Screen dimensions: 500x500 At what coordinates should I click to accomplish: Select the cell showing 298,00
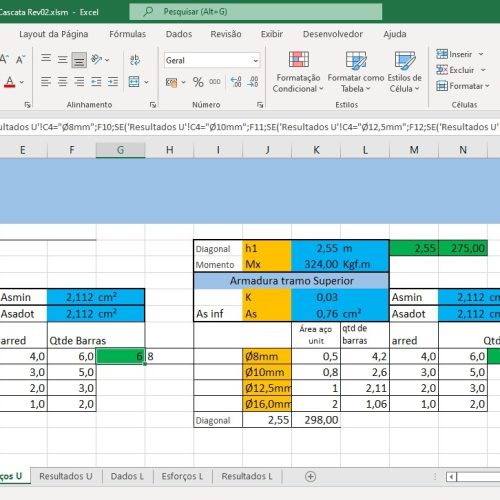[316, 420]
